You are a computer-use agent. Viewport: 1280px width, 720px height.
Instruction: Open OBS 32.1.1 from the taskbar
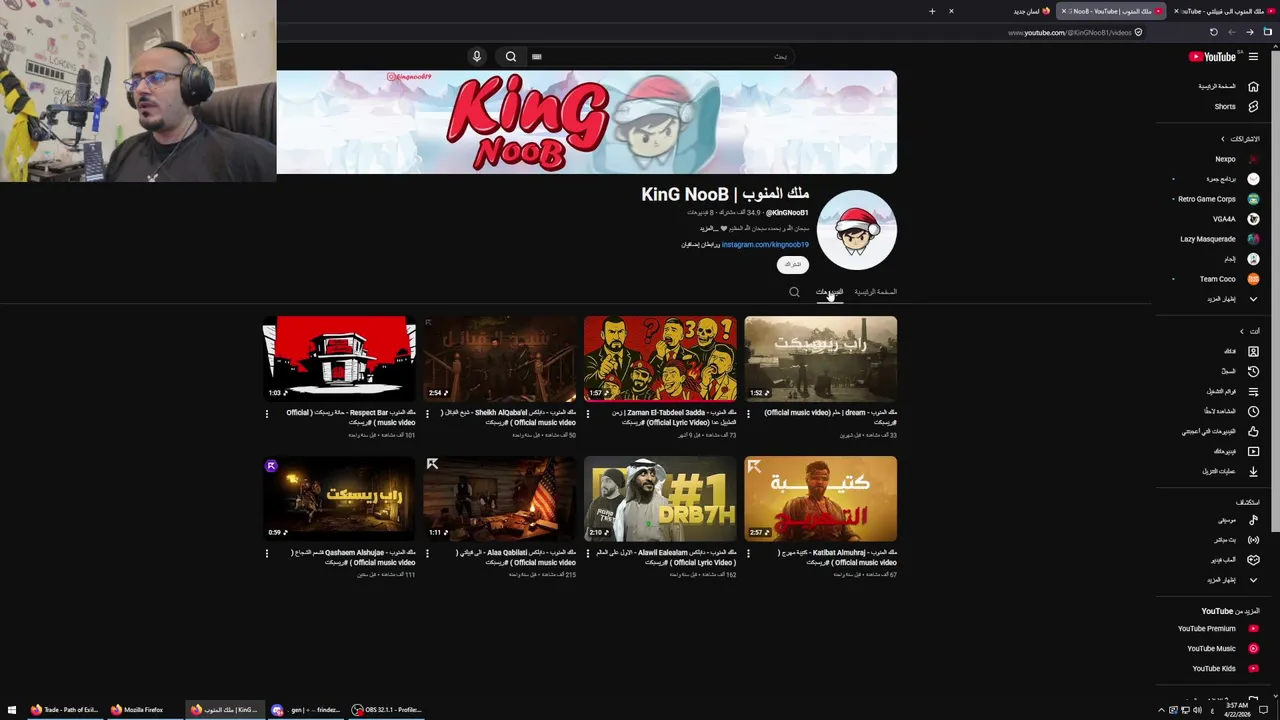(387, 710)
